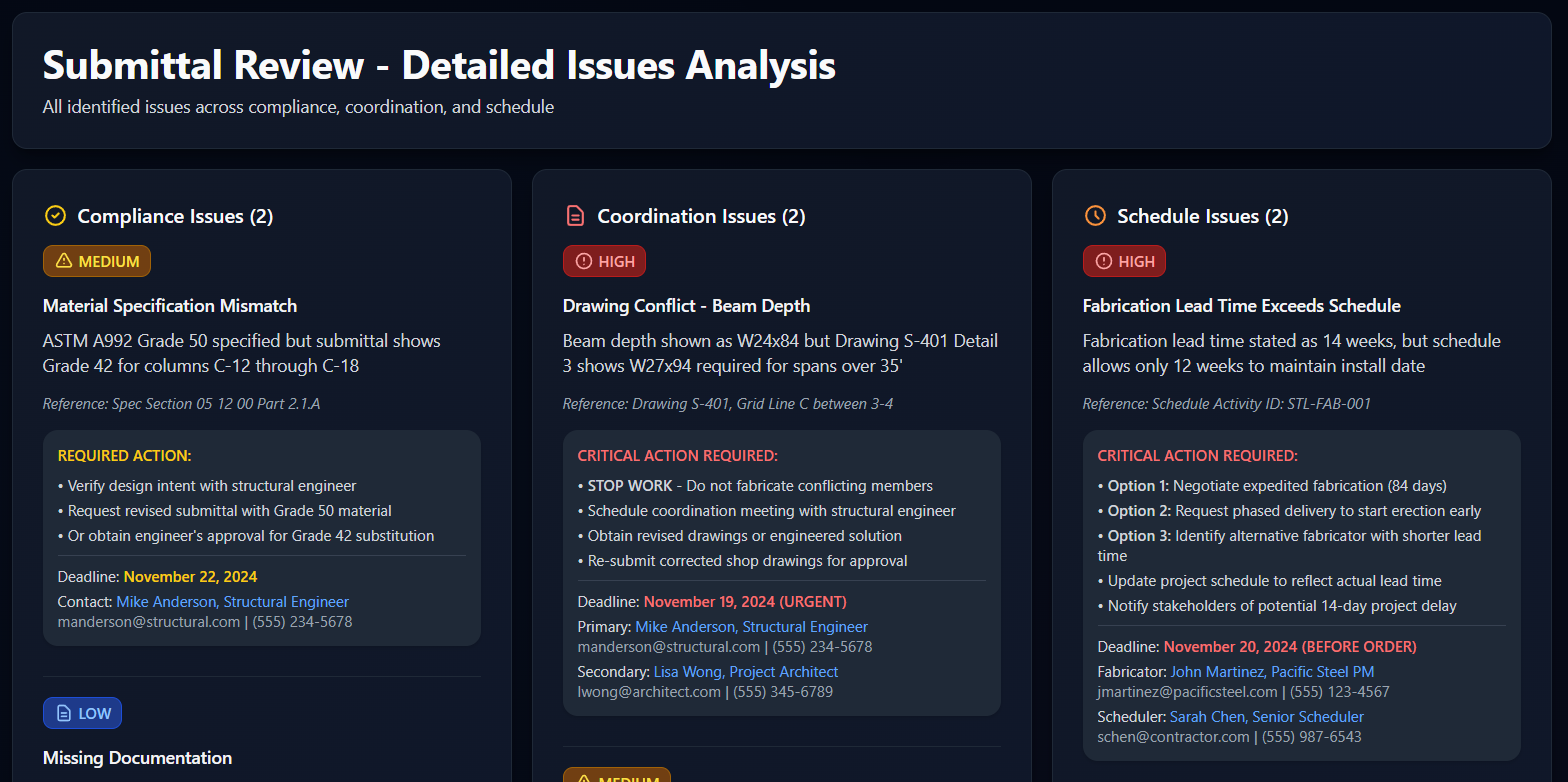Select the Drawing Conflict - Beam Depth title
This screenshot has height=782, width=1568.
click(686, 306)
